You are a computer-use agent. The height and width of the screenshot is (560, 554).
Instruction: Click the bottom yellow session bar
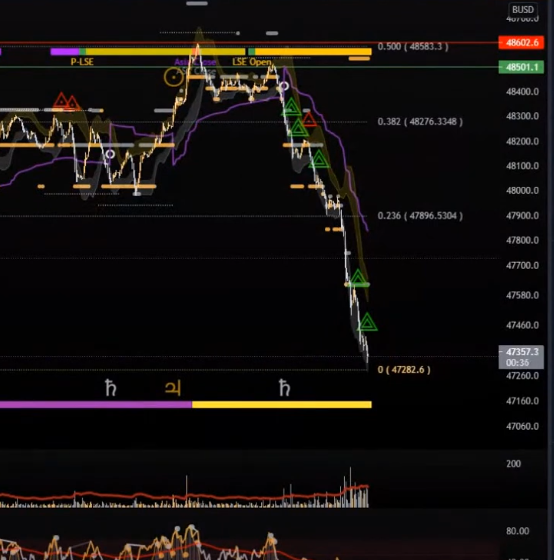(x=282, y=405)
